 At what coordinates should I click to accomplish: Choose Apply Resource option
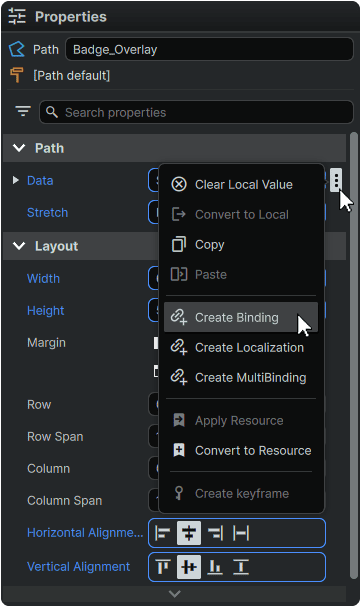(241, 420)
